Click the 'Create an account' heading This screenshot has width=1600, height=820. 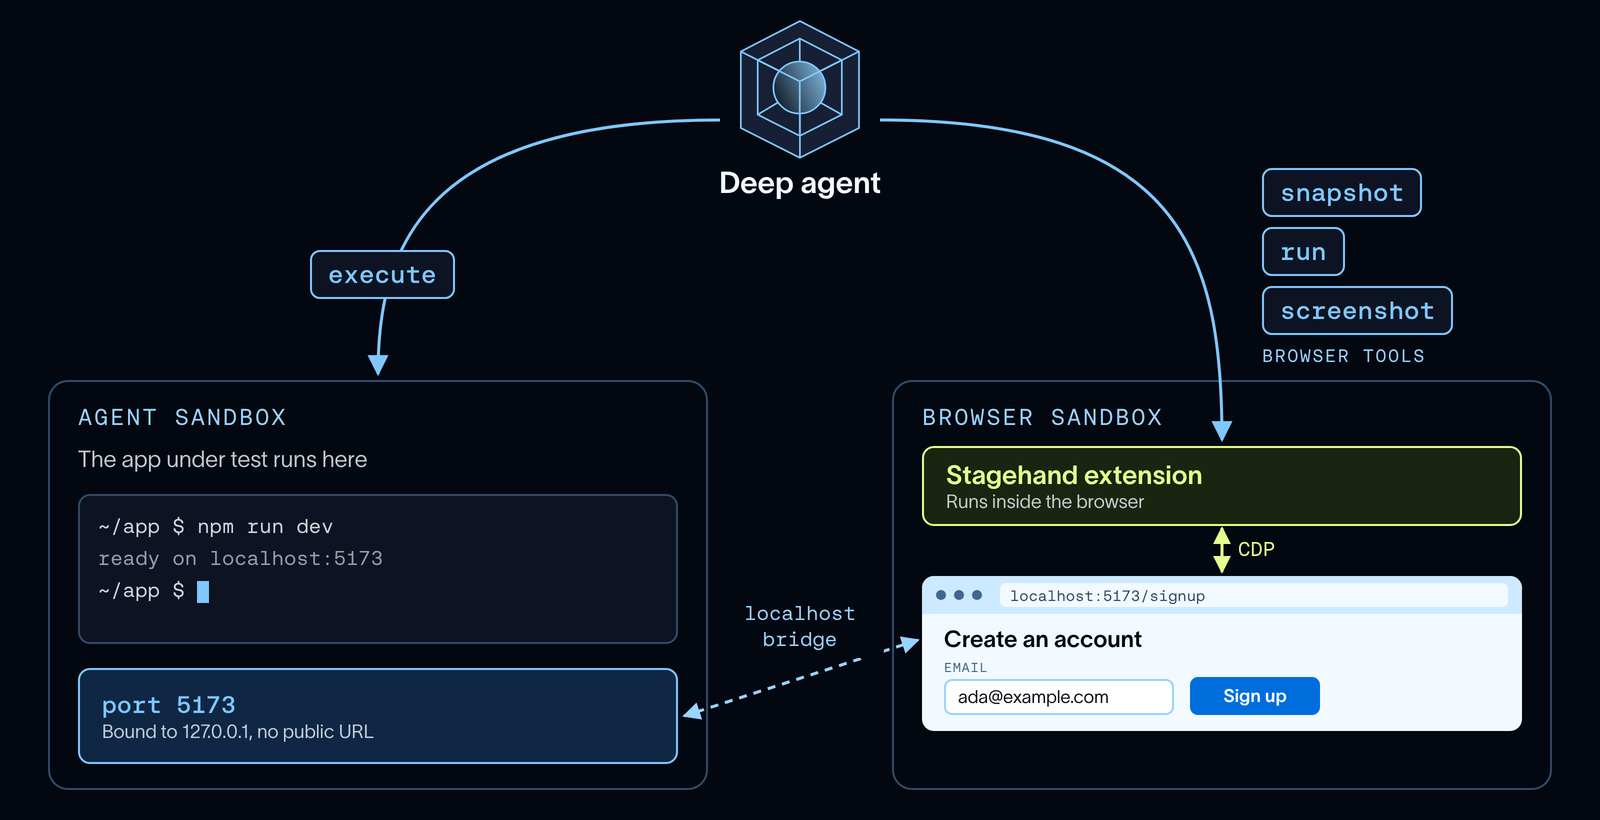[x=1043, y=639]
